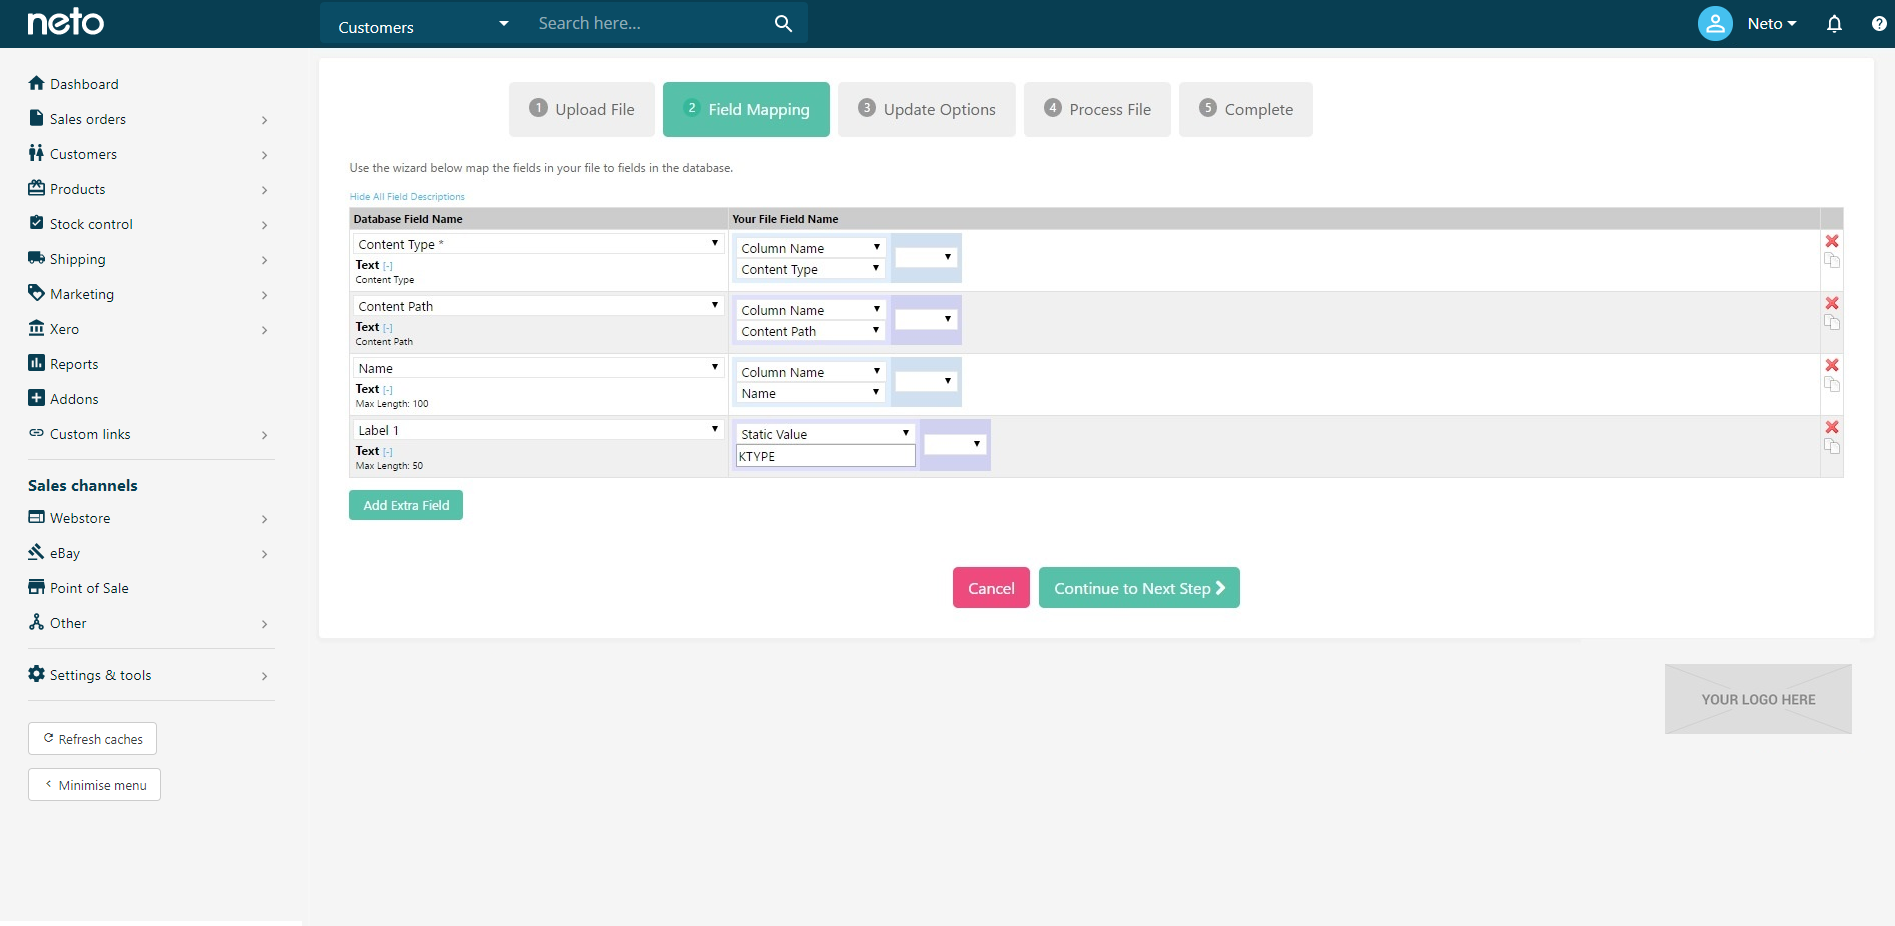Click the eBay gavel icon
The image size is (1895, 926).
tap(36, 552)
